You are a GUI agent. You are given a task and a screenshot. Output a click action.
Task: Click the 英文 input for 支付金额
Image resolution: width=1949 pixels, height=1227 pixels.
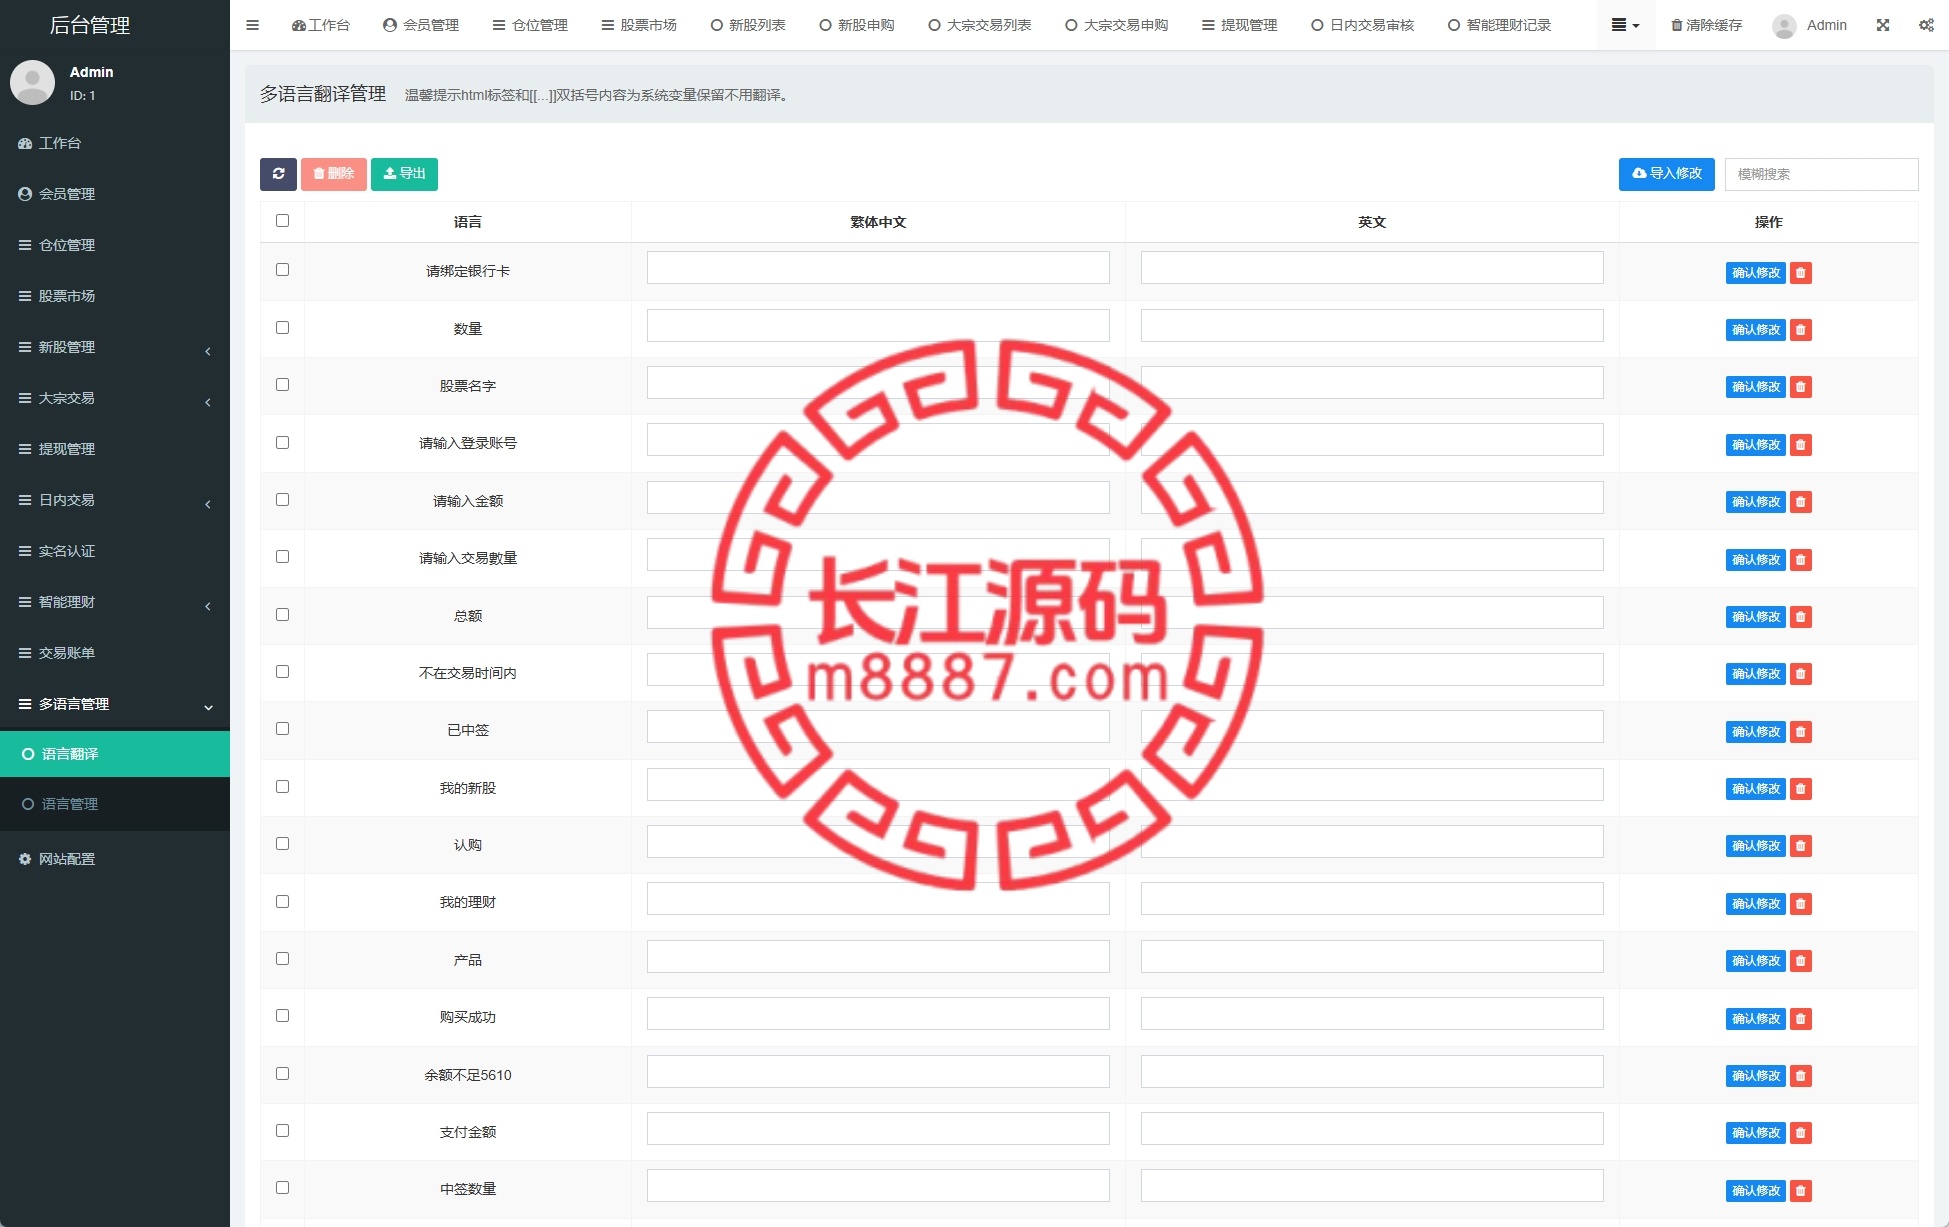(x=1372, y=1129)
